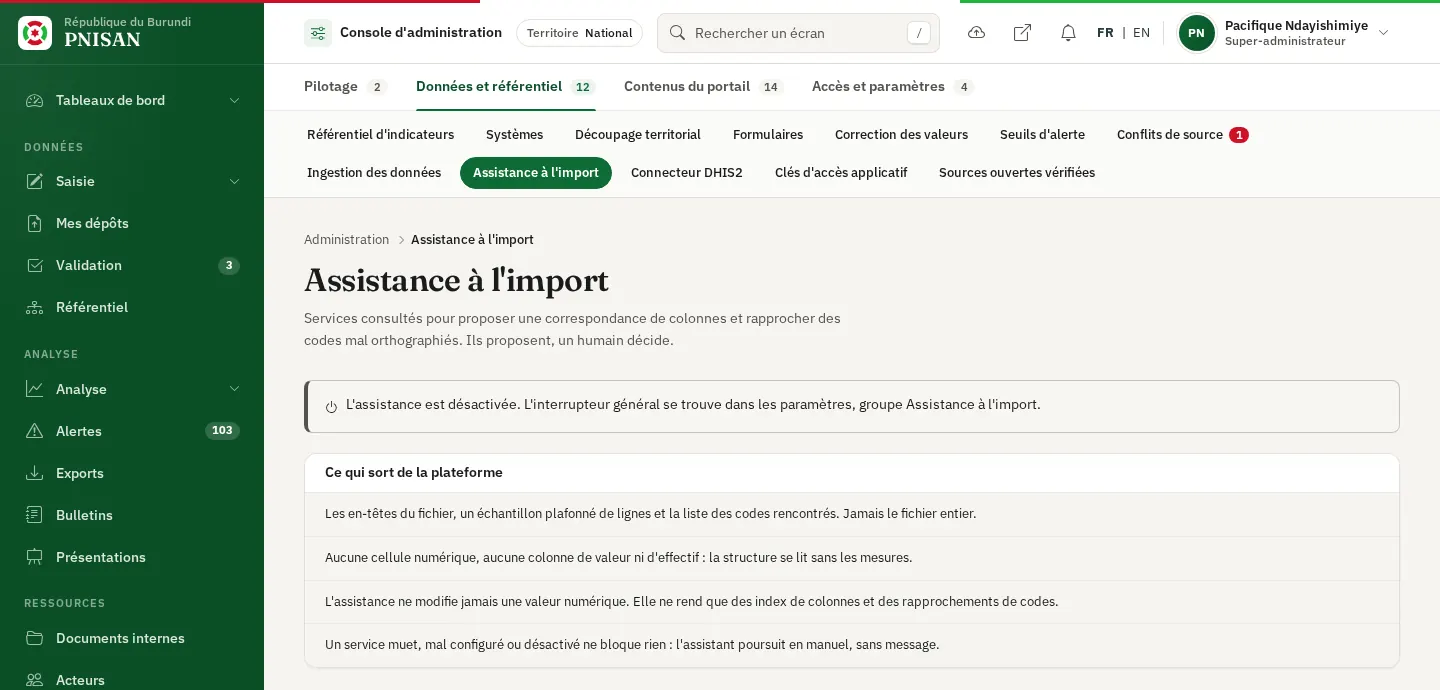
Task: Click the Tableaux de bord gauge icon
Action: pyautogui.click(x=35, y=100)
